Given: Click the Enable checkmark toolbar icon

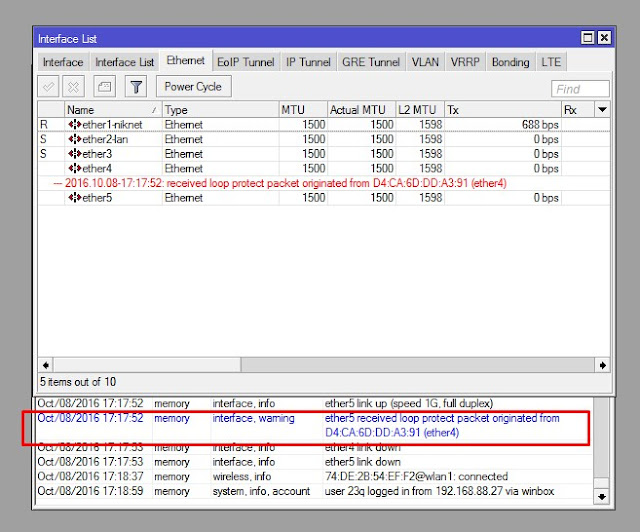Looking at the screenshot, I should pos(49,87).
